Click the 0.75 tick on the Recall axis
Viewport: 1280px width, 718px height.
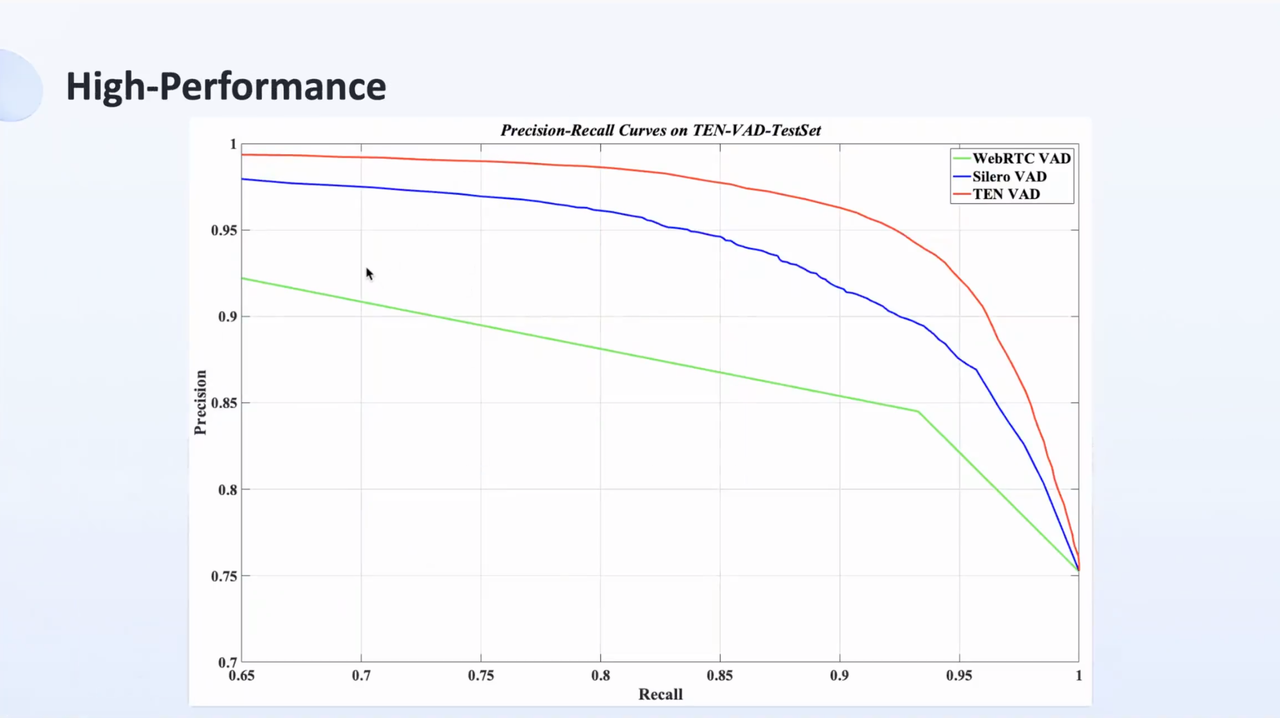[x=481, y=676]
